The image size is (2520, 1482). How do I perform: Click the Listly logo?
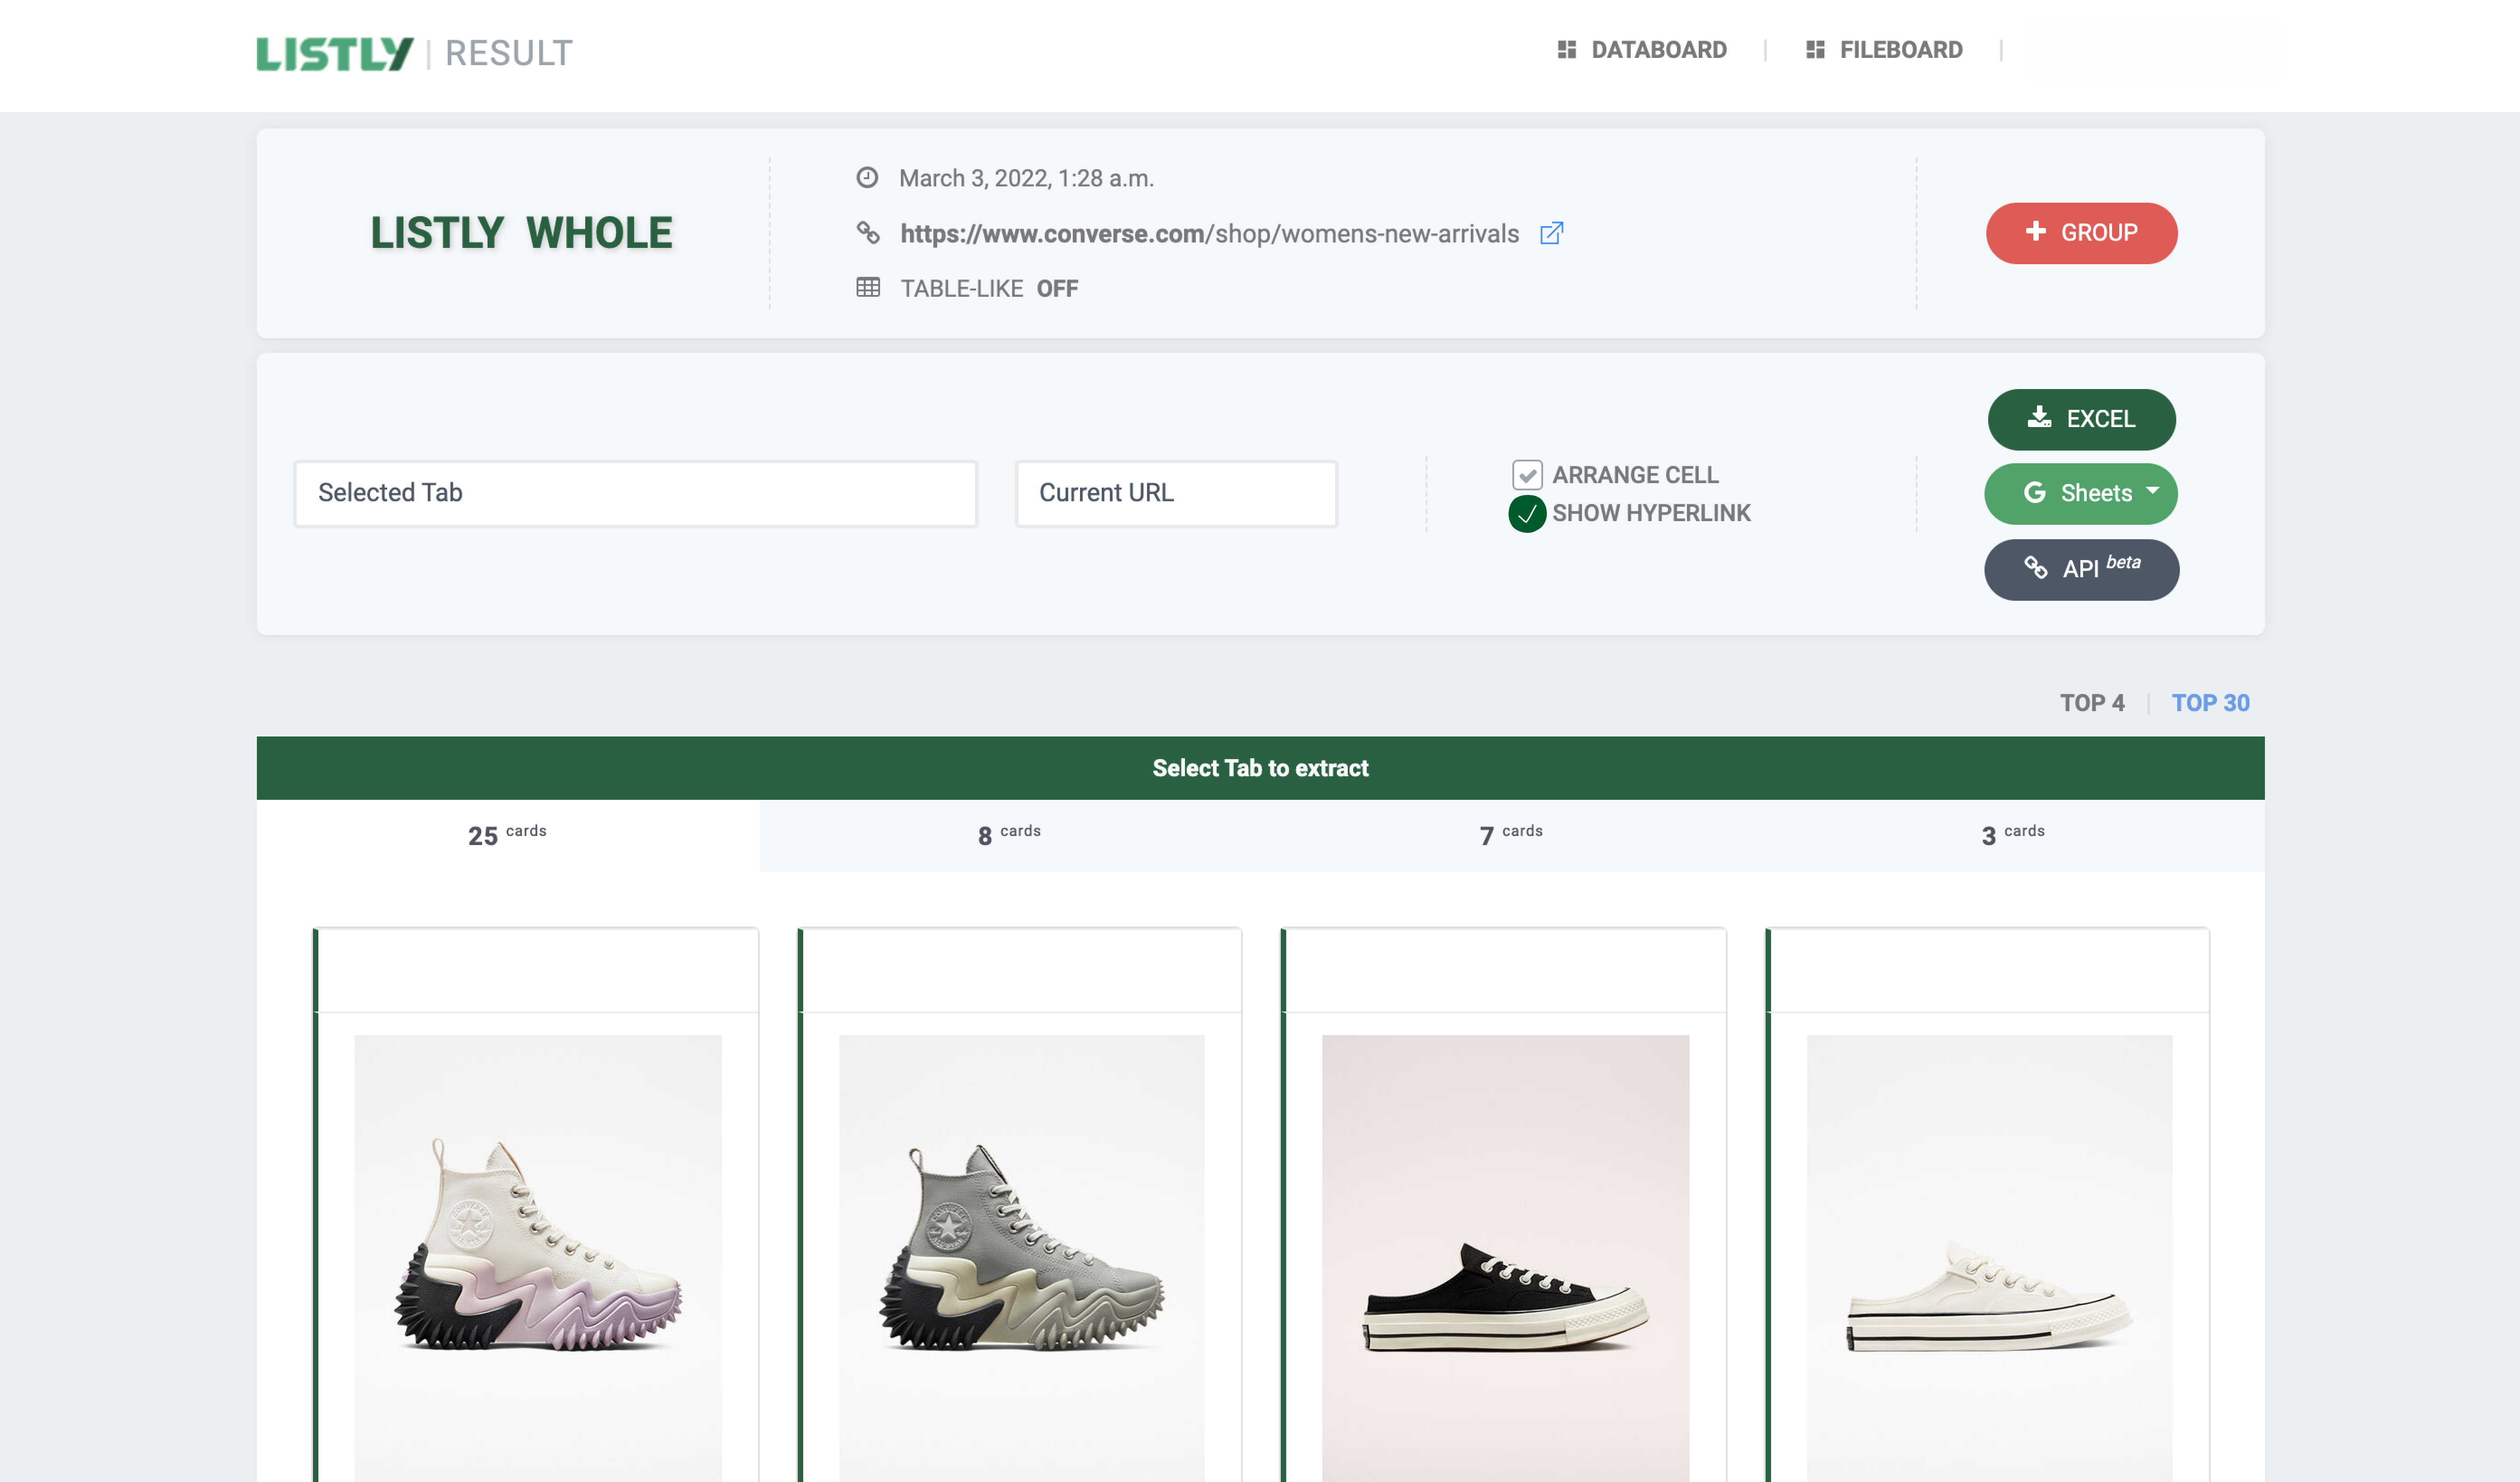(x=334, y=53)
